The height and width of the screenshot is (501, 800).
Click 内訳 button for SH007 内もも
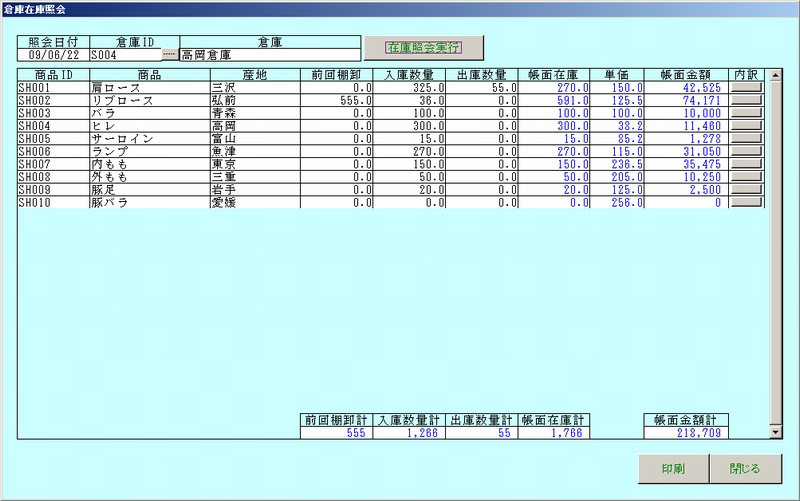pos(746,164)
